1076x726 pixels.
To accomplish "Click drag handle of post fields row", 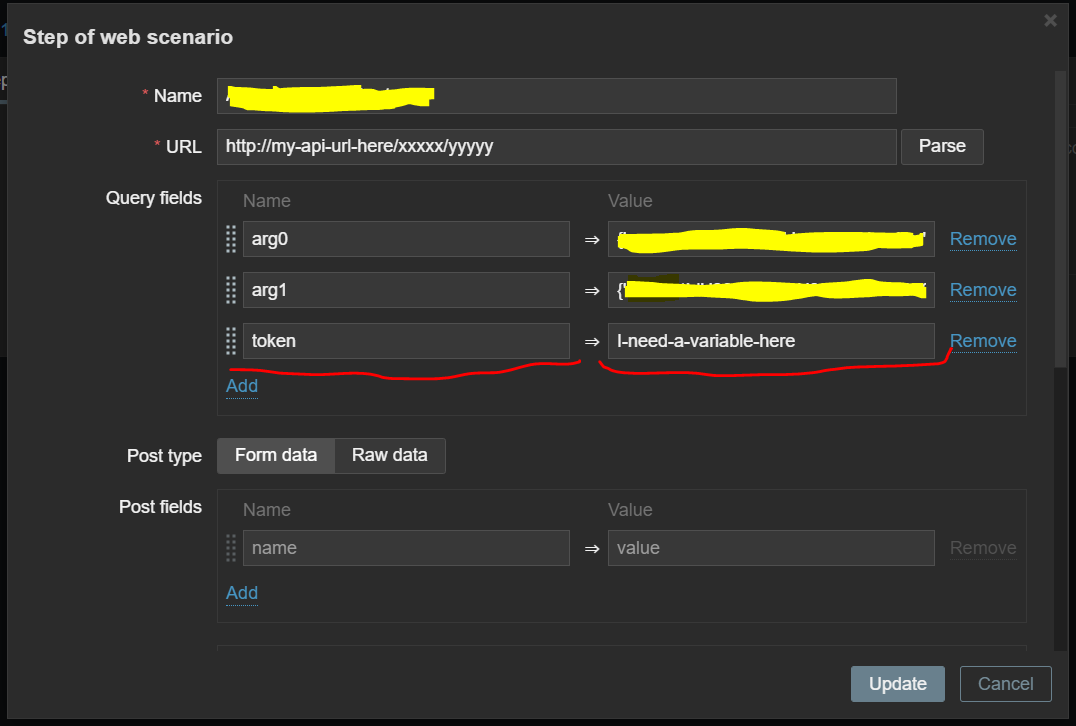I will tap(231, 548).
